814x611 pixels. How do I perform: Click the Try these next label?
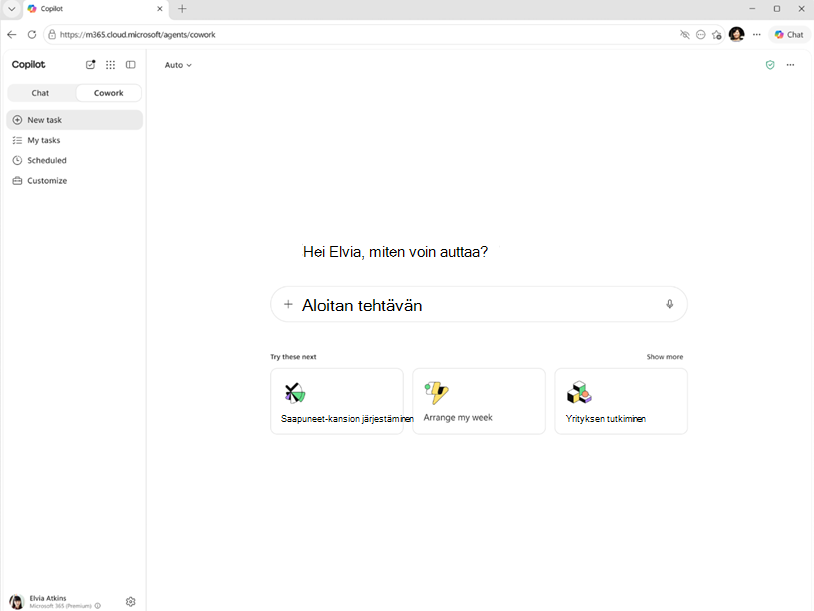click(x=293, y=357)
